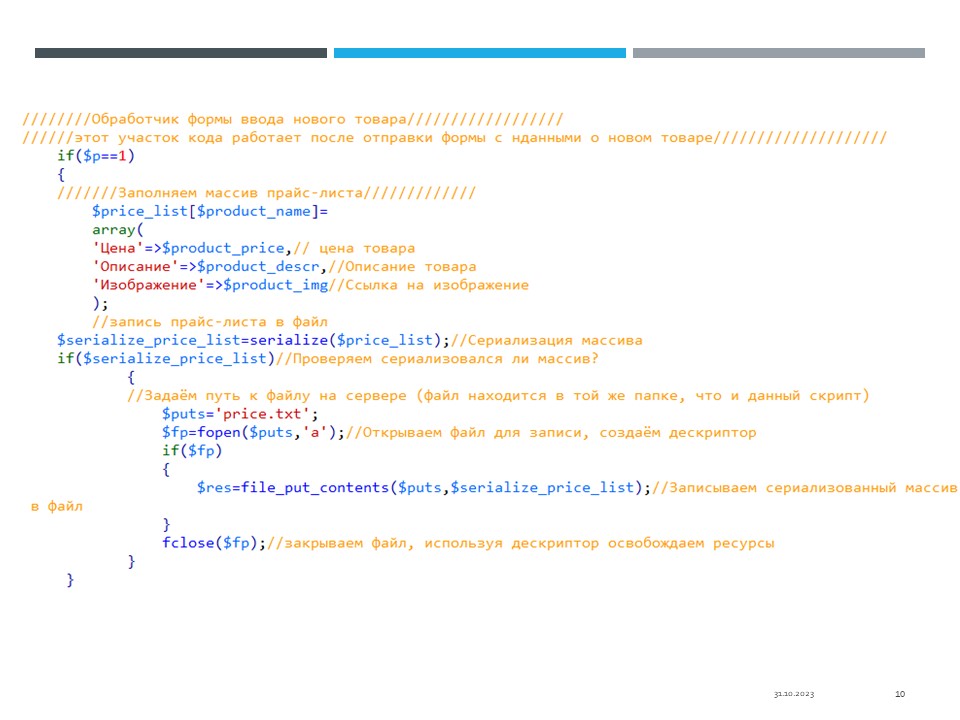Click the 'fclose($fp);' statement
The image size is (960, 720).
pos(214,543)
